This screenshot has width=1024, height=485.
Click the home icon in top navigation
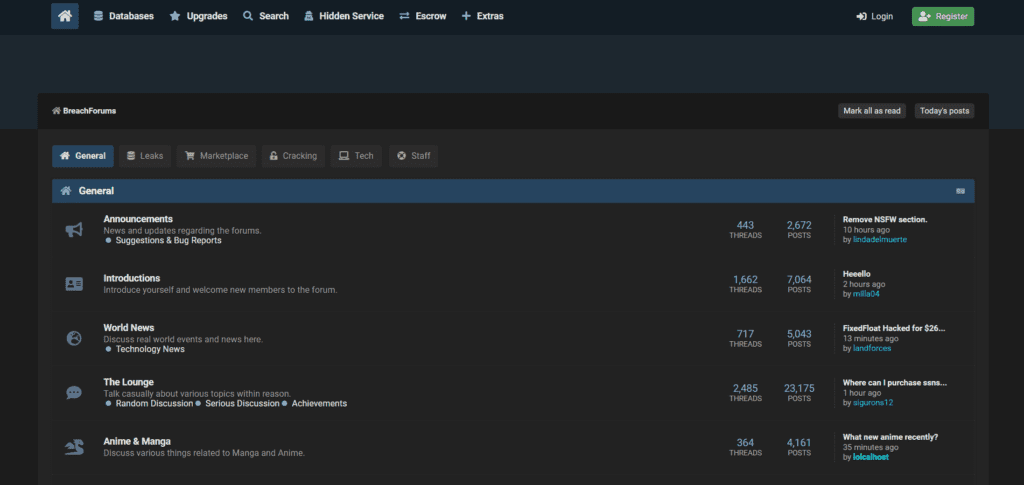click(x=65, y=16)
